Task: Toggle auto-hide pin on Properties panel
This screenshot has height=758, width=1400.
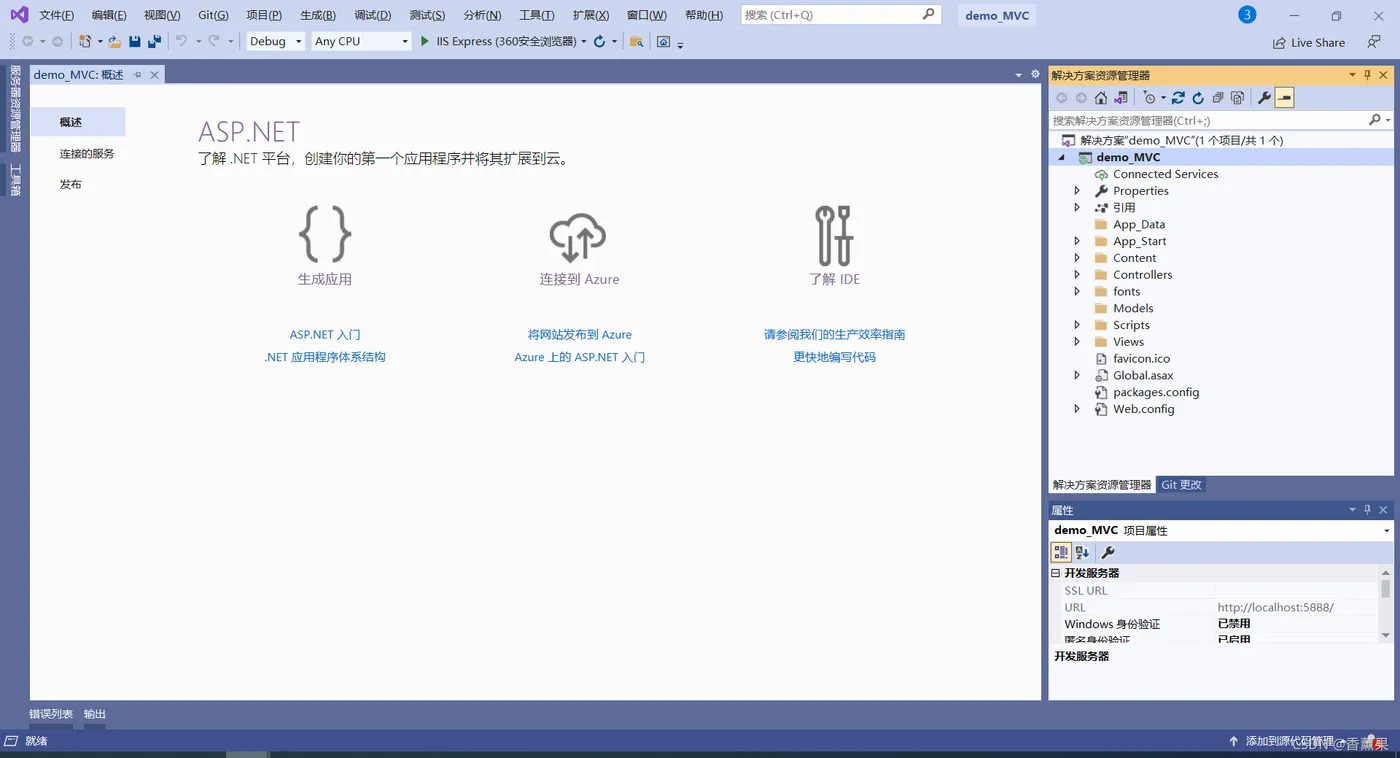Action: click(x=1368, y=510)
